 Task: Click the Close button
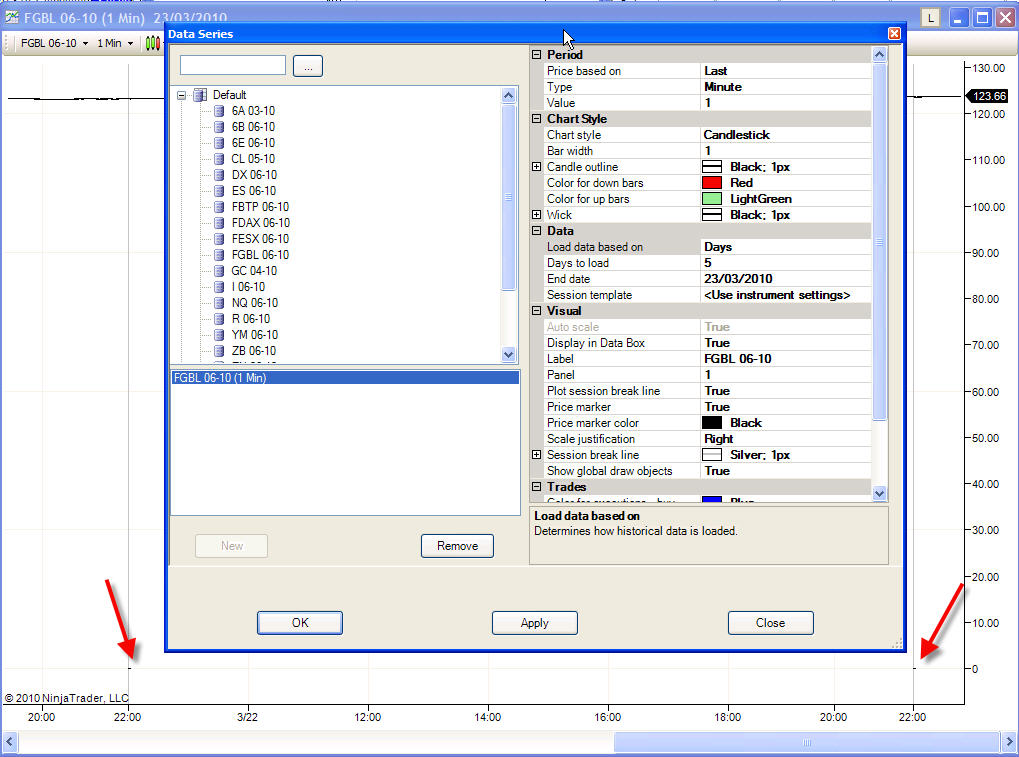pyautogui.click(x=770, y=622)
